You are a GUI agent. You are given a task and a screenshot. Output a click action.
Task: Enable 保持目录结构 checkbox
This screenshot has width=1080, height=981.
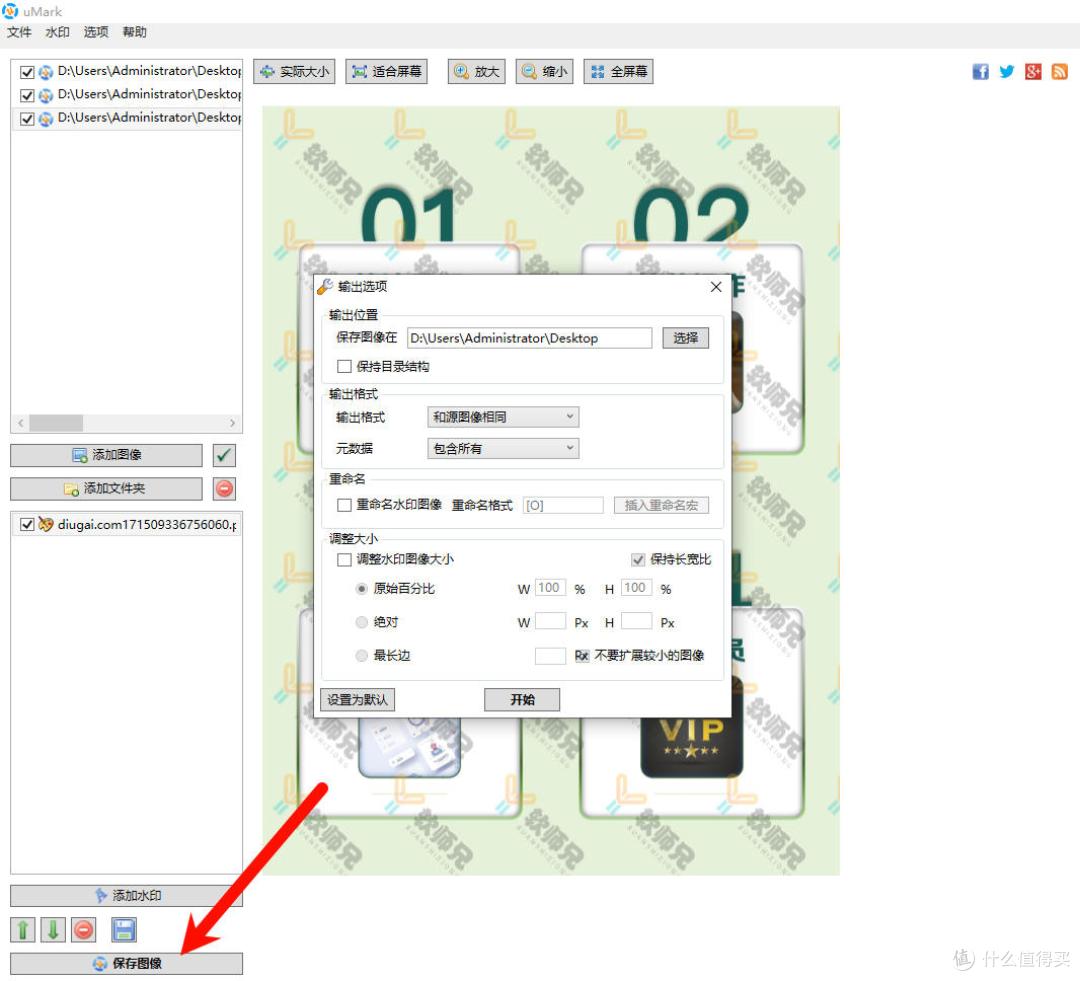pos(344,366)
